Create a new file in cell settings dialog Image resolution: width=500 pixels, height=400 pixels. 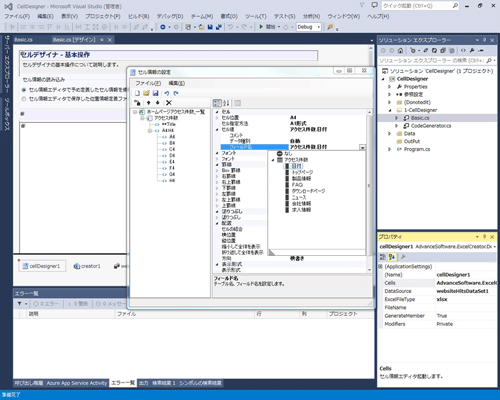click(x=137, y=93)
